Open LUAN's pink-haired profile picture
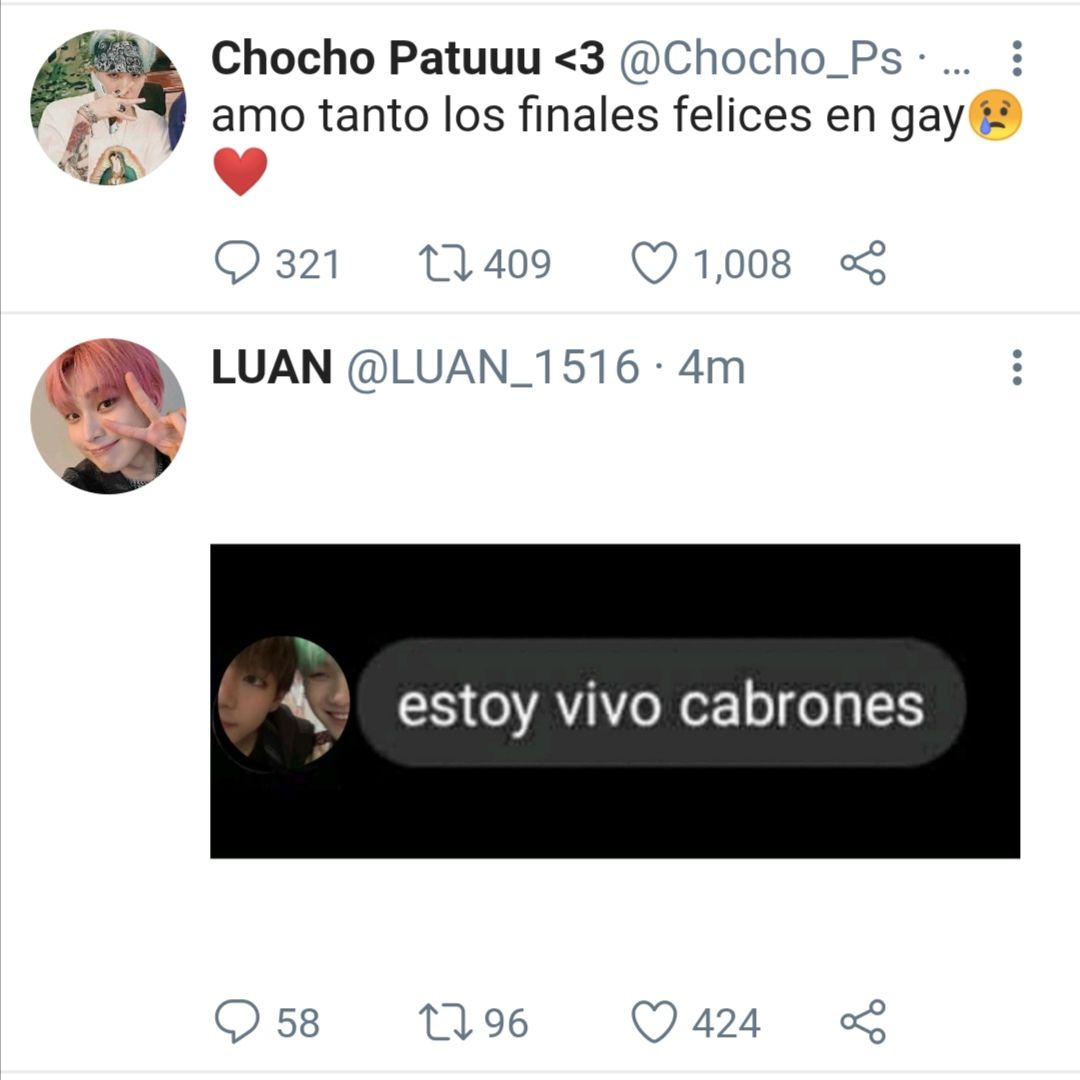1080x1080 pixels. pos(108,416)
